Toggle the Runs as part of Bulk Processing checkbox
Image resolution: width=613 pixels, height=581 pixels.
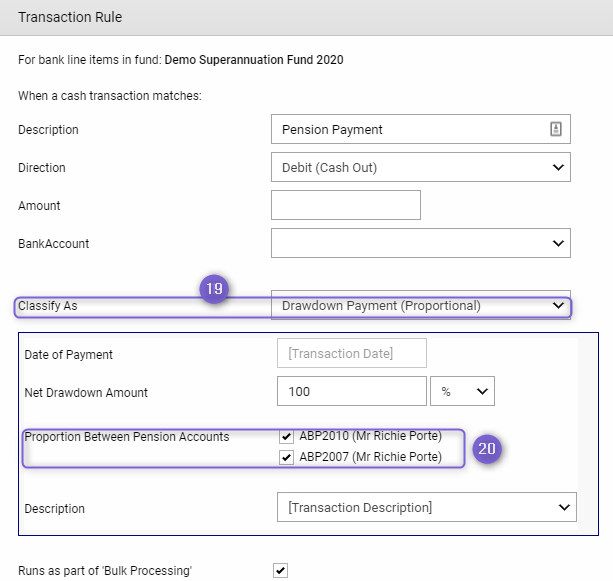point(280,570)
